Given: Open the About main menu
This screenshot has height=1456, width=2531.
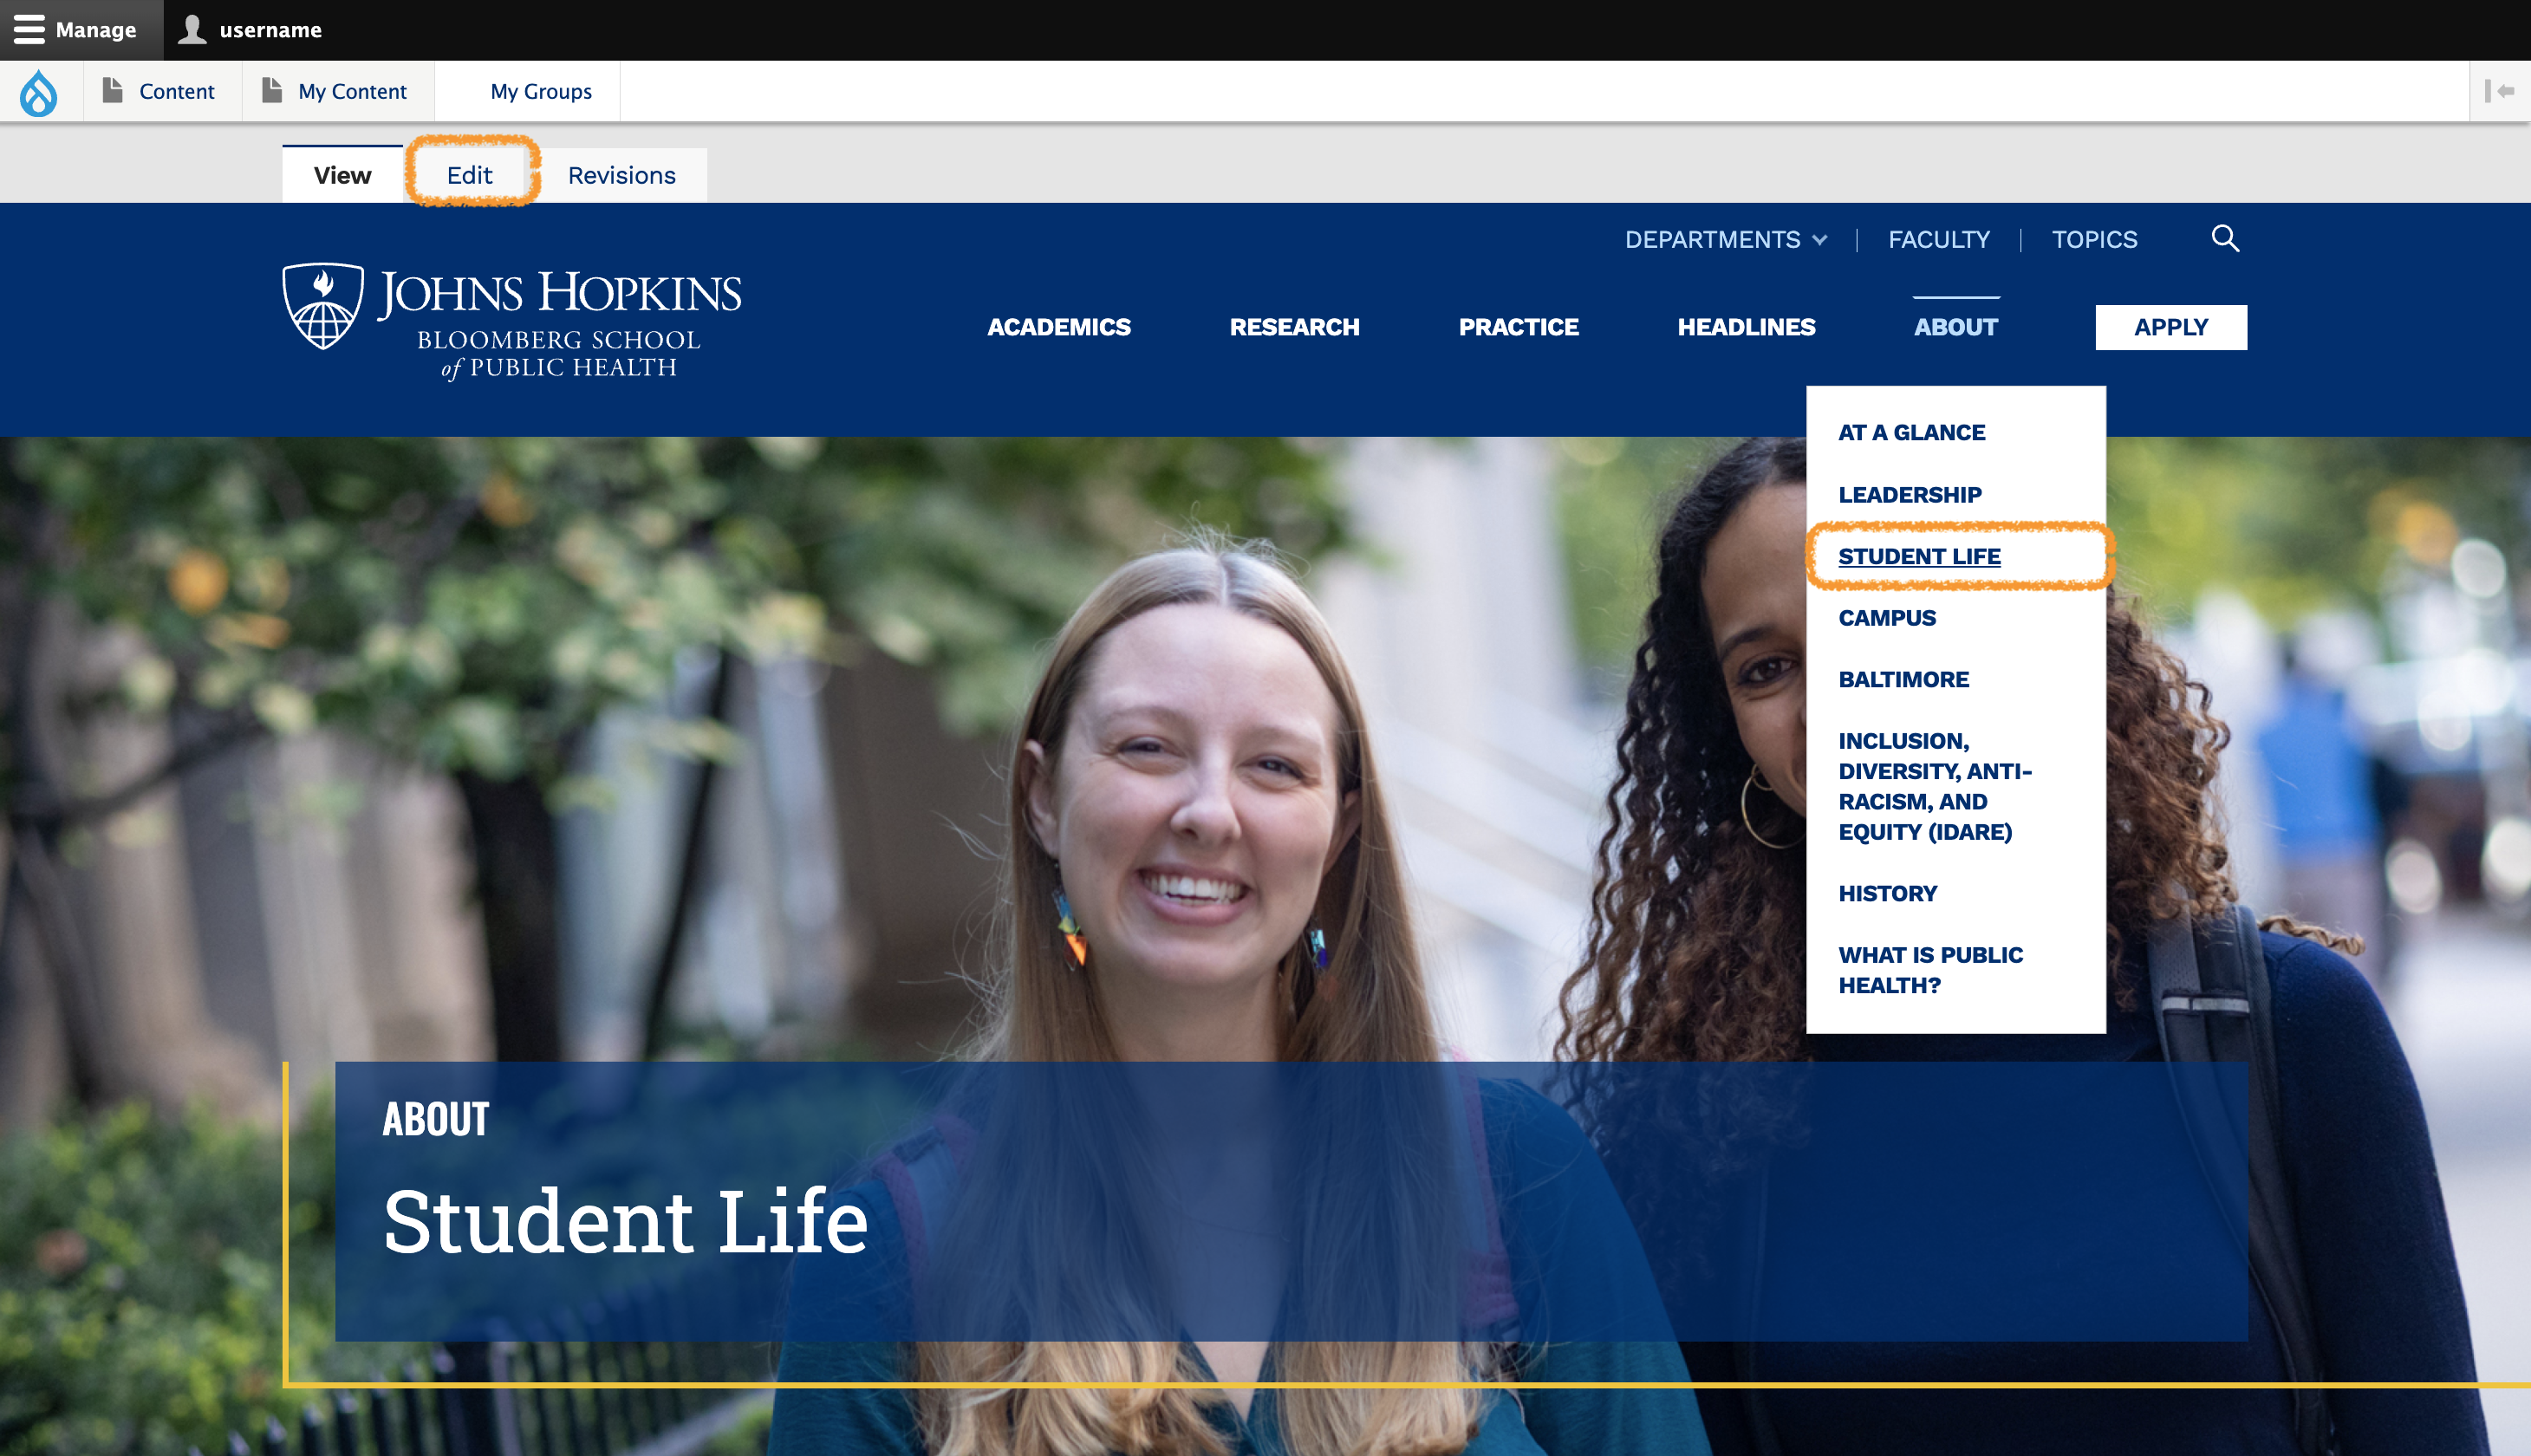Looking at the screenshot, I should 1955,327.
